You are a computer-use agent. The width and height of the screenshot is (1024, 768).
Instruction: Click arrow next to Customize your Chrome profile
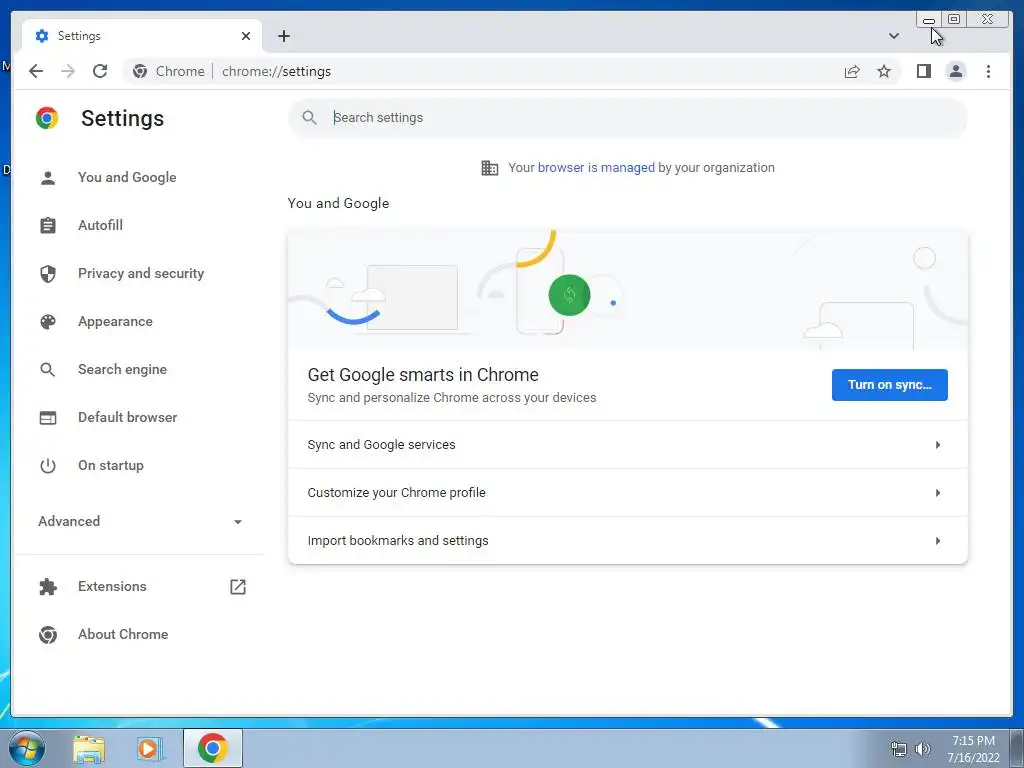coord(938,493)
